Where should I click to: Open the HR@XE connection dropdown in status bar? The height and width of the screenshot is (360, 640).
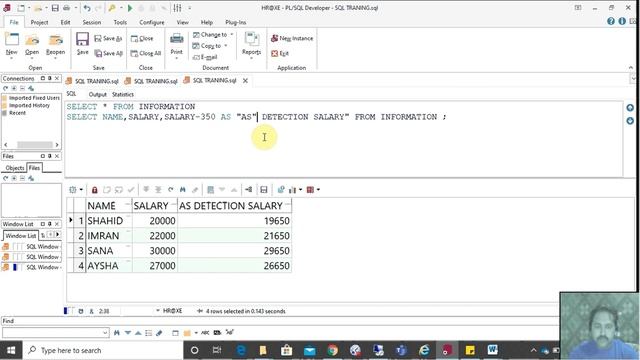pos(158,311)
